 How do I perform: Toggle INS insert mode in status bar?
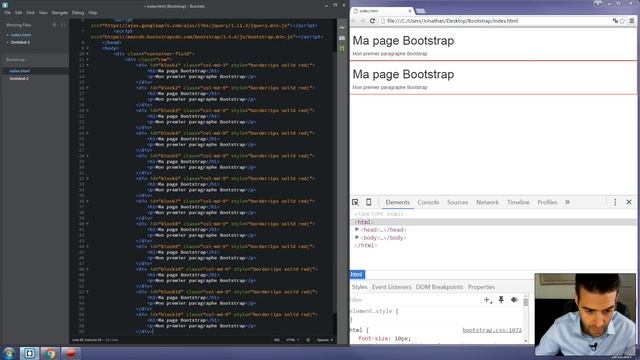pos(277,340)
